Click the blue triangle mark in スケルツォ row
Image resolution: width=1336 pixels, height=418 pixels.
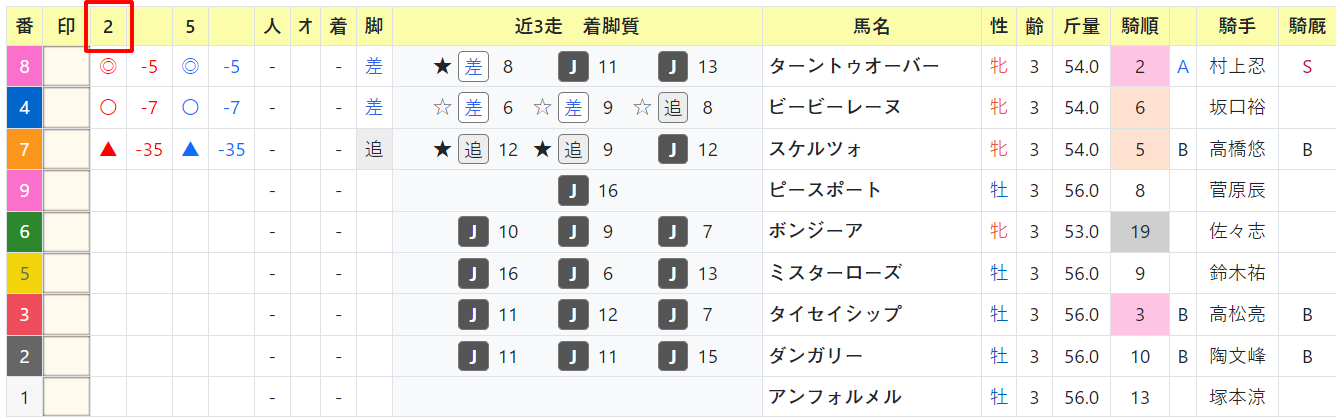[x=190, y=150]
